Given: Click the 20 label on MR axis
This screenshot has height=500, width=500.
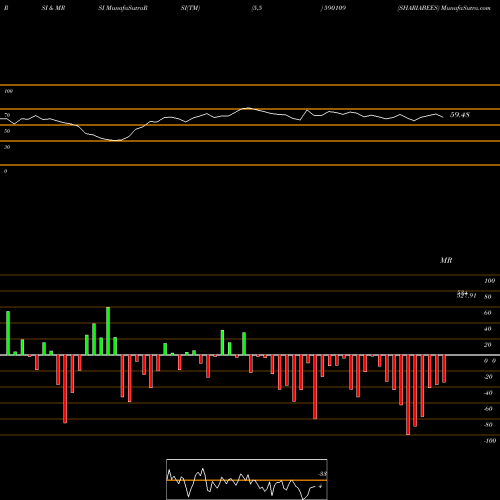Looking at the screenshot, I should (x=488, y=345).
